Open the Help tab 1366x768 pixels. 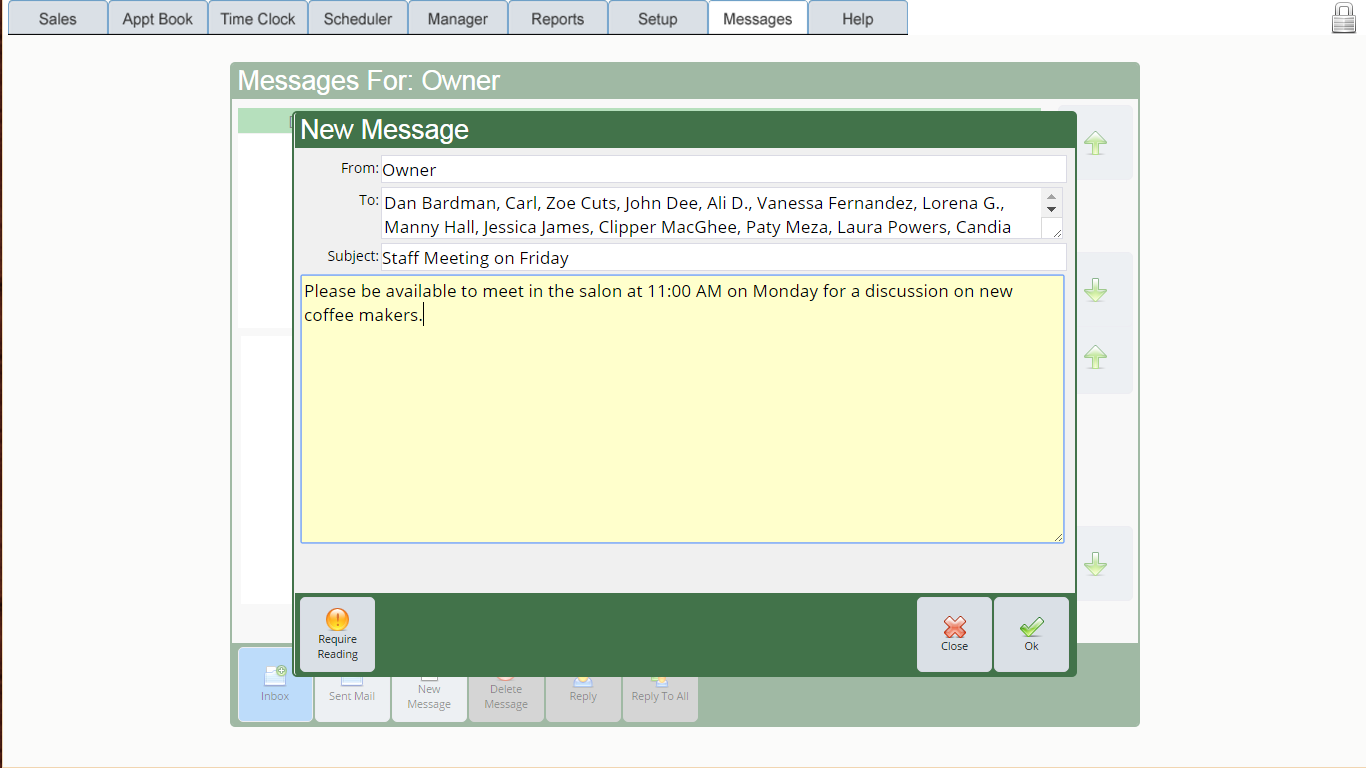(858, 18)
